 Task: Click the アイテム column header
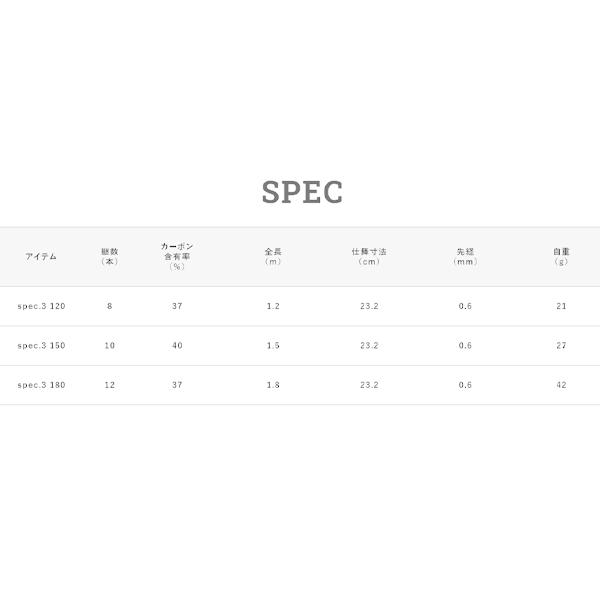click(41, 257)
